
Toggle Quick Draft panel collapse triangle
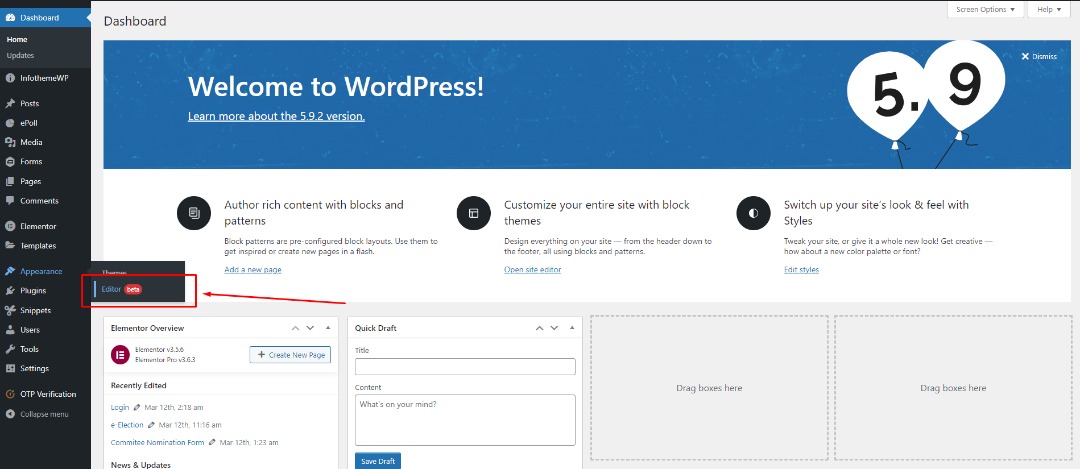point(572,328)
